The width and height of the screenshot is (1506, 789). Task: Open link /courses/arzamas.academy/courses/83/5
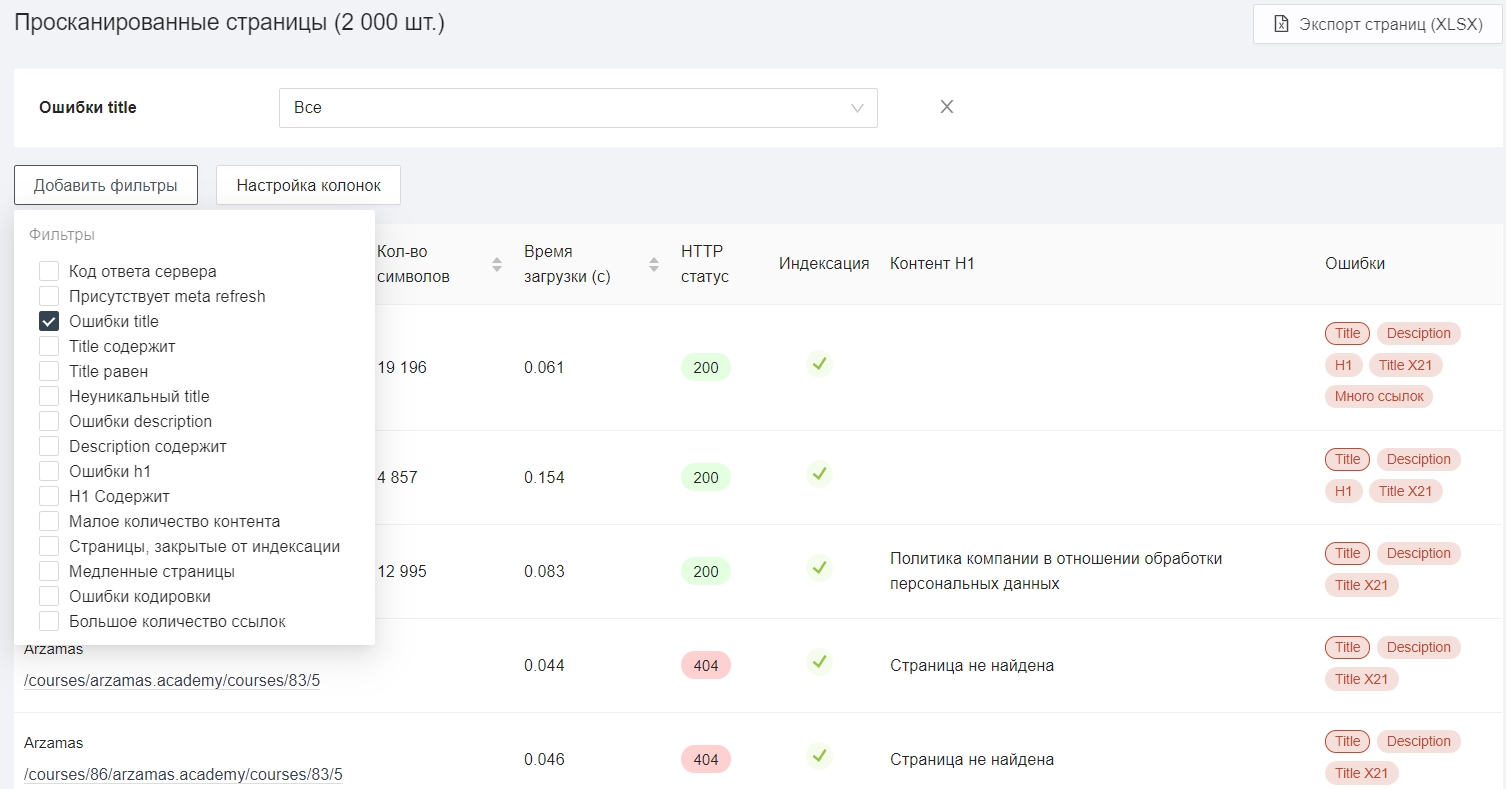172,681
